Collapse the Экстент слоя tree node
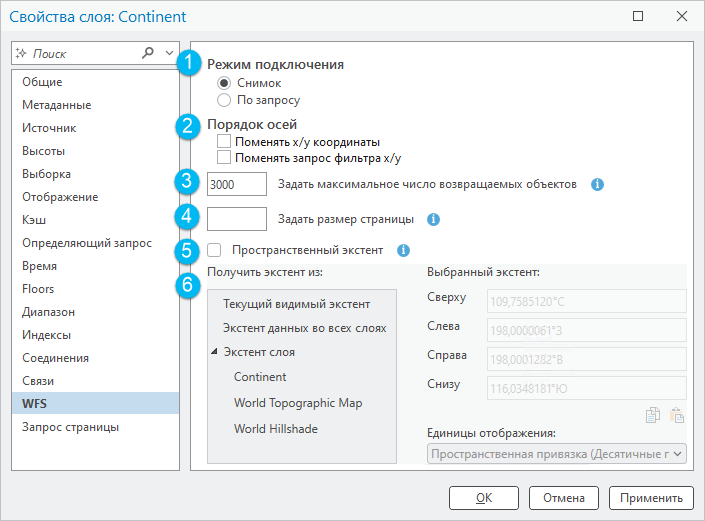The height and width of the screenshot is (521, 705). point(214,352)
